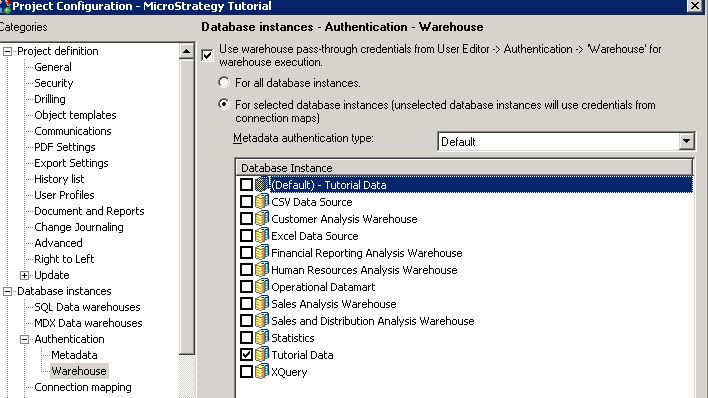Click the Categories scrollbar up arrow
The width and height of the screenshot is (708, 398).
pos(186,51)
